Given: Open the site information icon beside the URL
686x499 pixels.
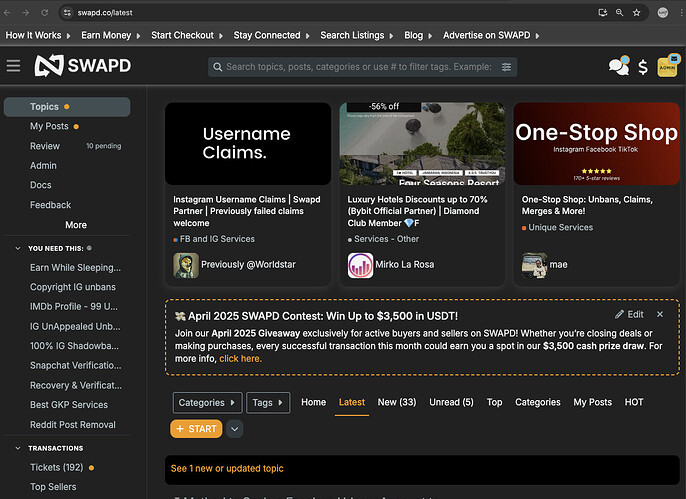Looking at the screenshot, I should [67, 13].
